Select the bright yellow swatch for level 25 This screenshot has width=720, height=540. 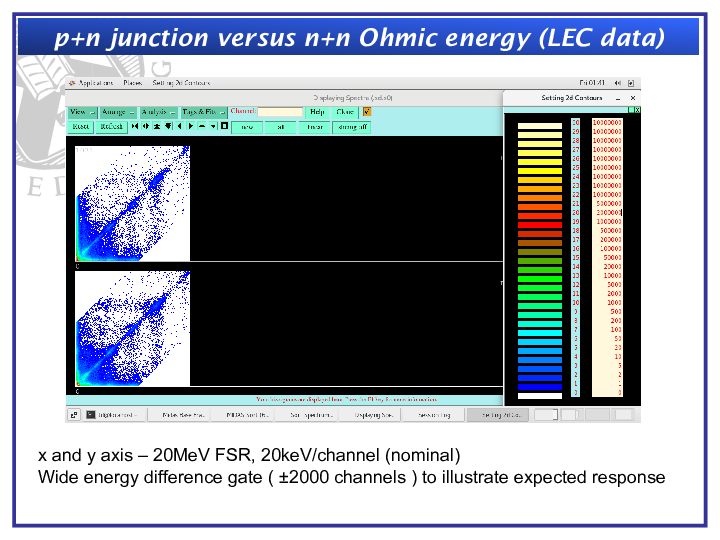pyautogui.click(x=540, y=171)
